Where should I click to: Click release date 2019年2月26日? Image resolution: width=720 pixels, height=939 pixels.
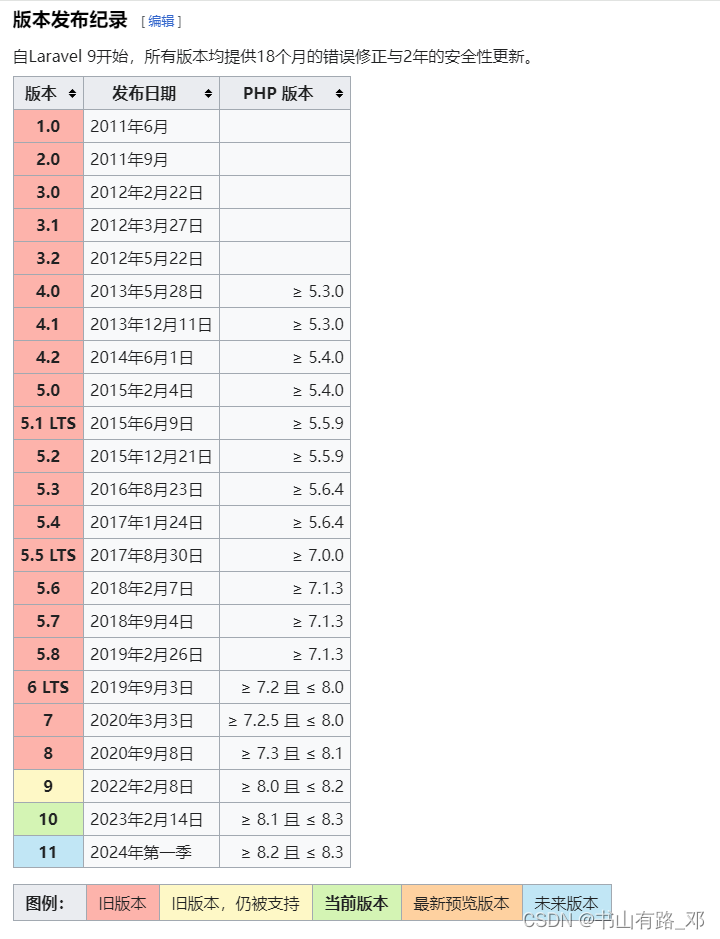coord(146,654)
